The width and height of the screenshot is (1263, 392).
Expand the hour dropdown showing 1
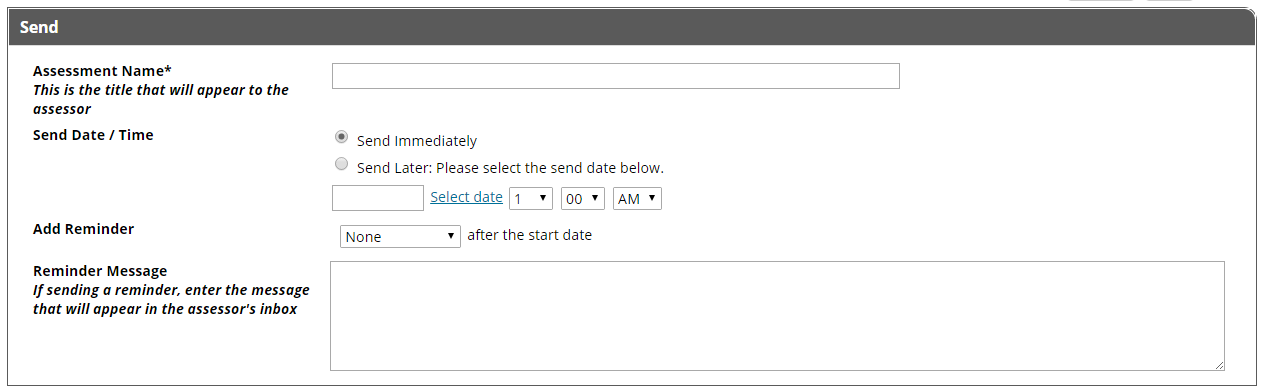click(531, 199)
